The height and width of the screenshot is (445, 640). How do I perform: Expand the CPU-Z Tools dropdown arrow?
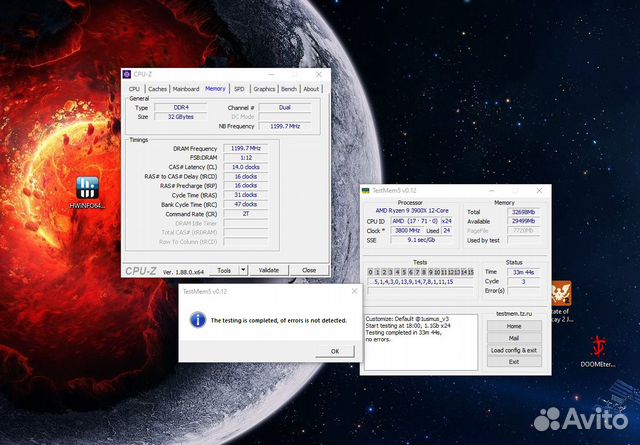click(x=243, y=270)
